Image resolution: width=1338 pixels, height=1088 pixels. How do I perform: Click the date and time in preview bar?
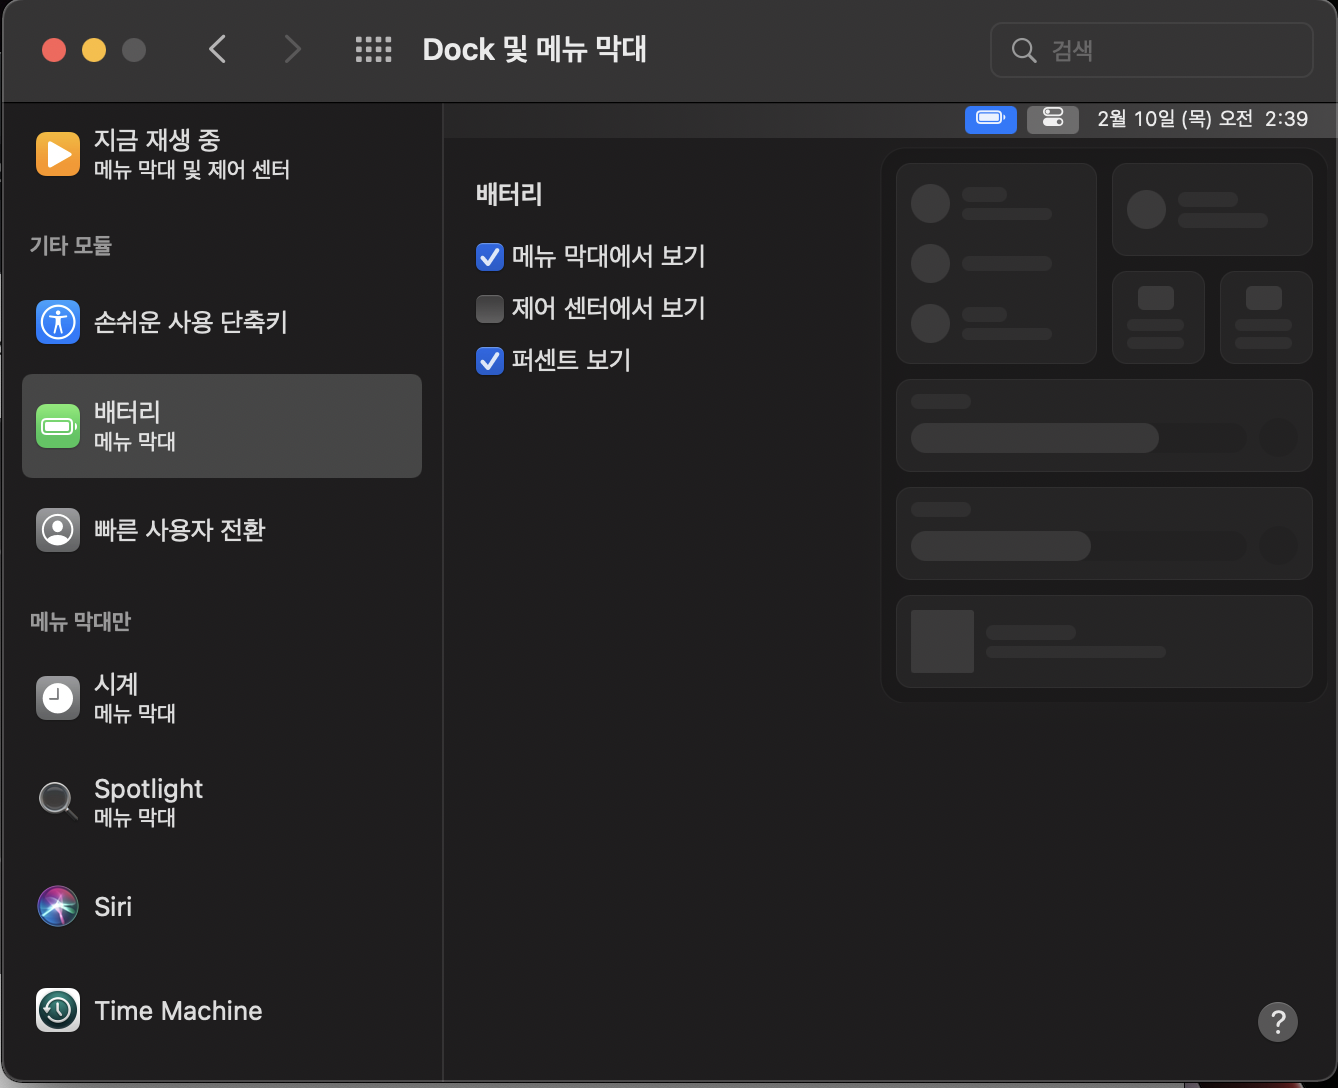[x=1202, y=119]
